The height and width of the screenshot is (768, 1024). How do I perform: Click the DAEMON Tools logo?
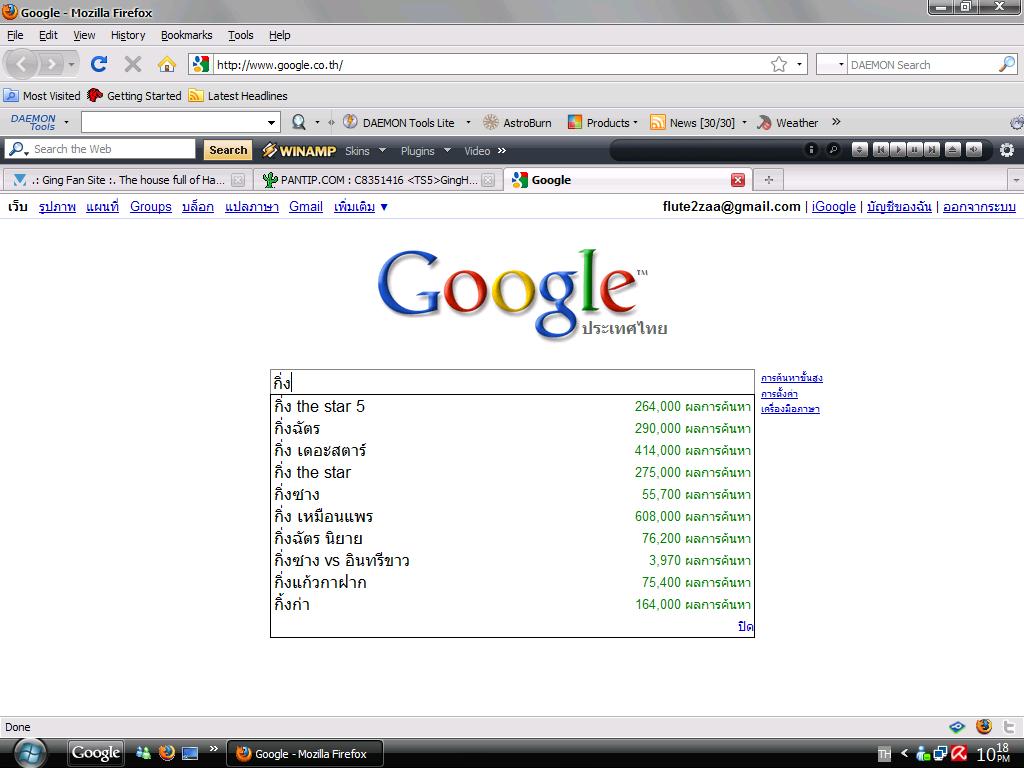(x=33, y=122)
